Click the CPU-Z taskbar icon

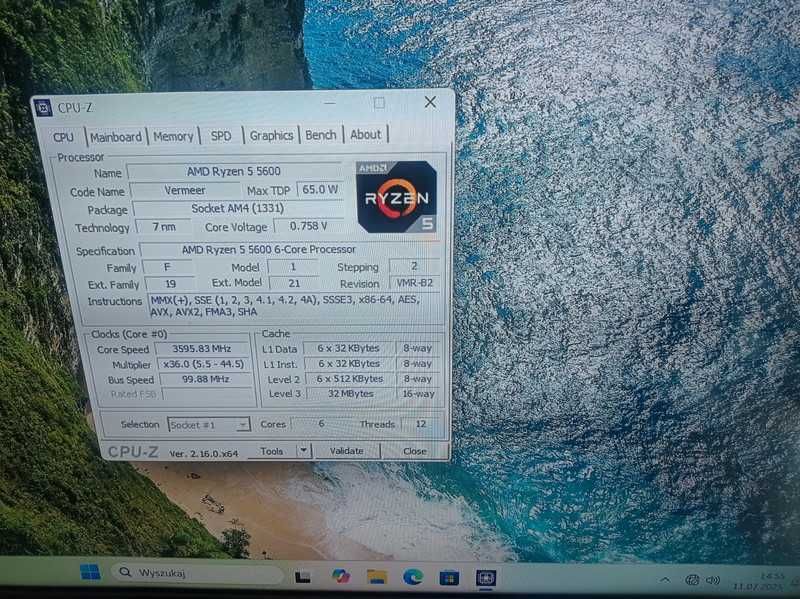pos(485,579)
